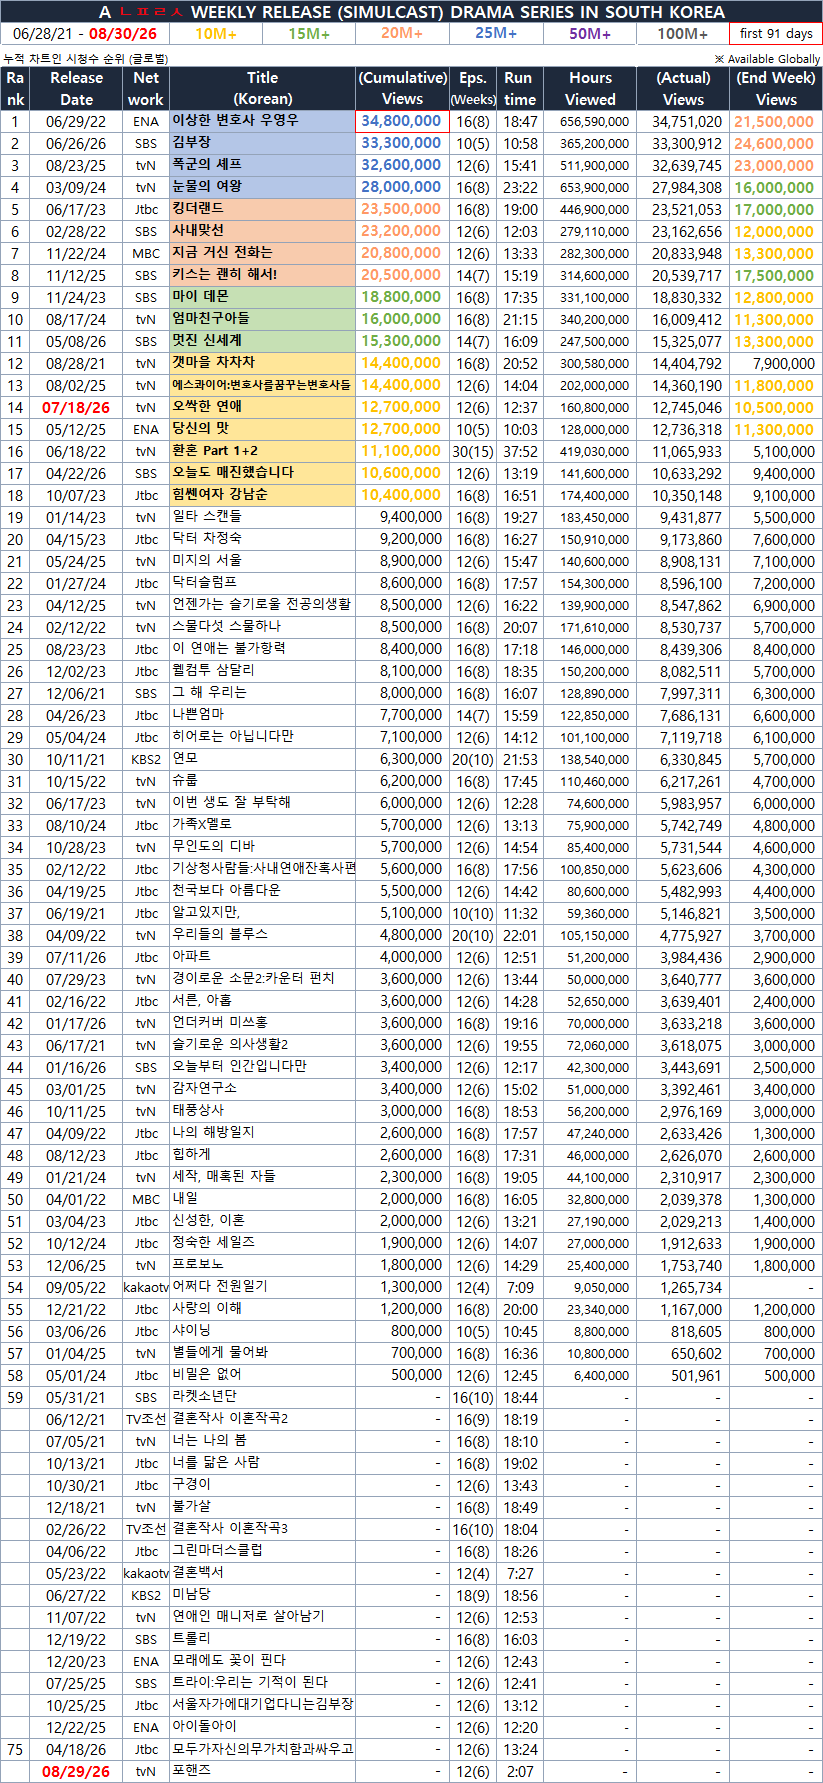Select the title 일타 스캔들

207,516
